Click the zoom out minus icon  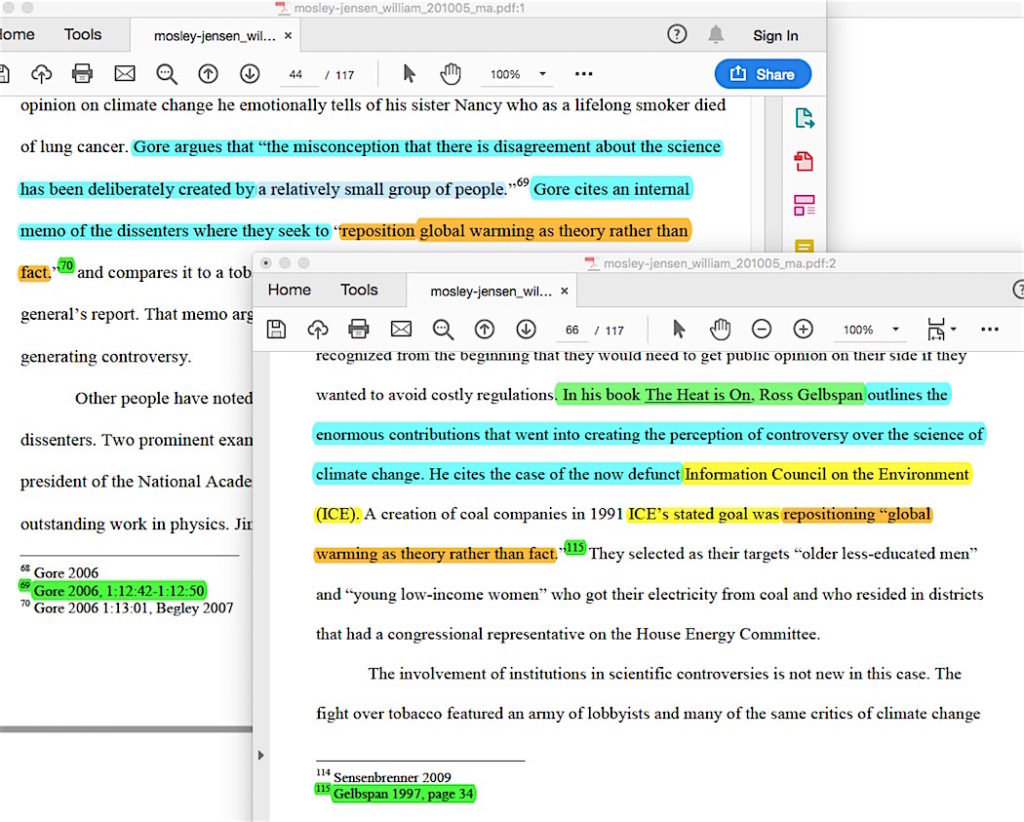pyautogui.click(x=761, y=329)
